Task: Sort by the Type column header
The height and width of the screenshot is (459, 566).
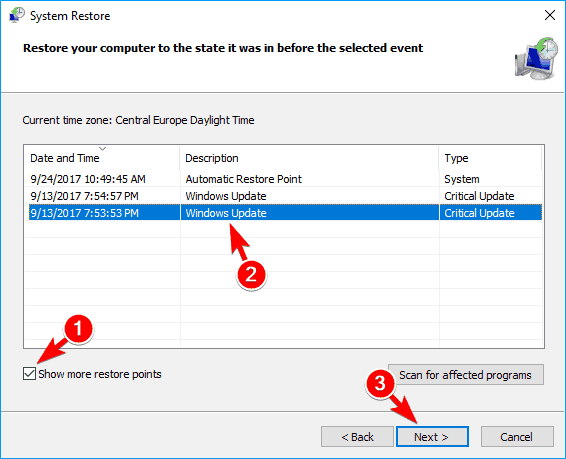Action: point(490,158)
